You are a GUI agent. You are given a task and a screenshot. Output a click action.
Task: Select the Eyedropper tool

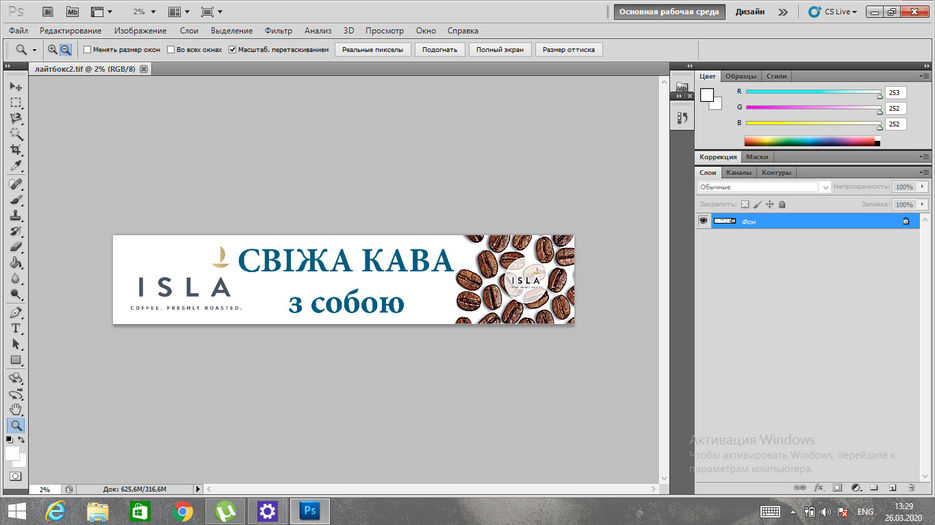coord(16,165)
